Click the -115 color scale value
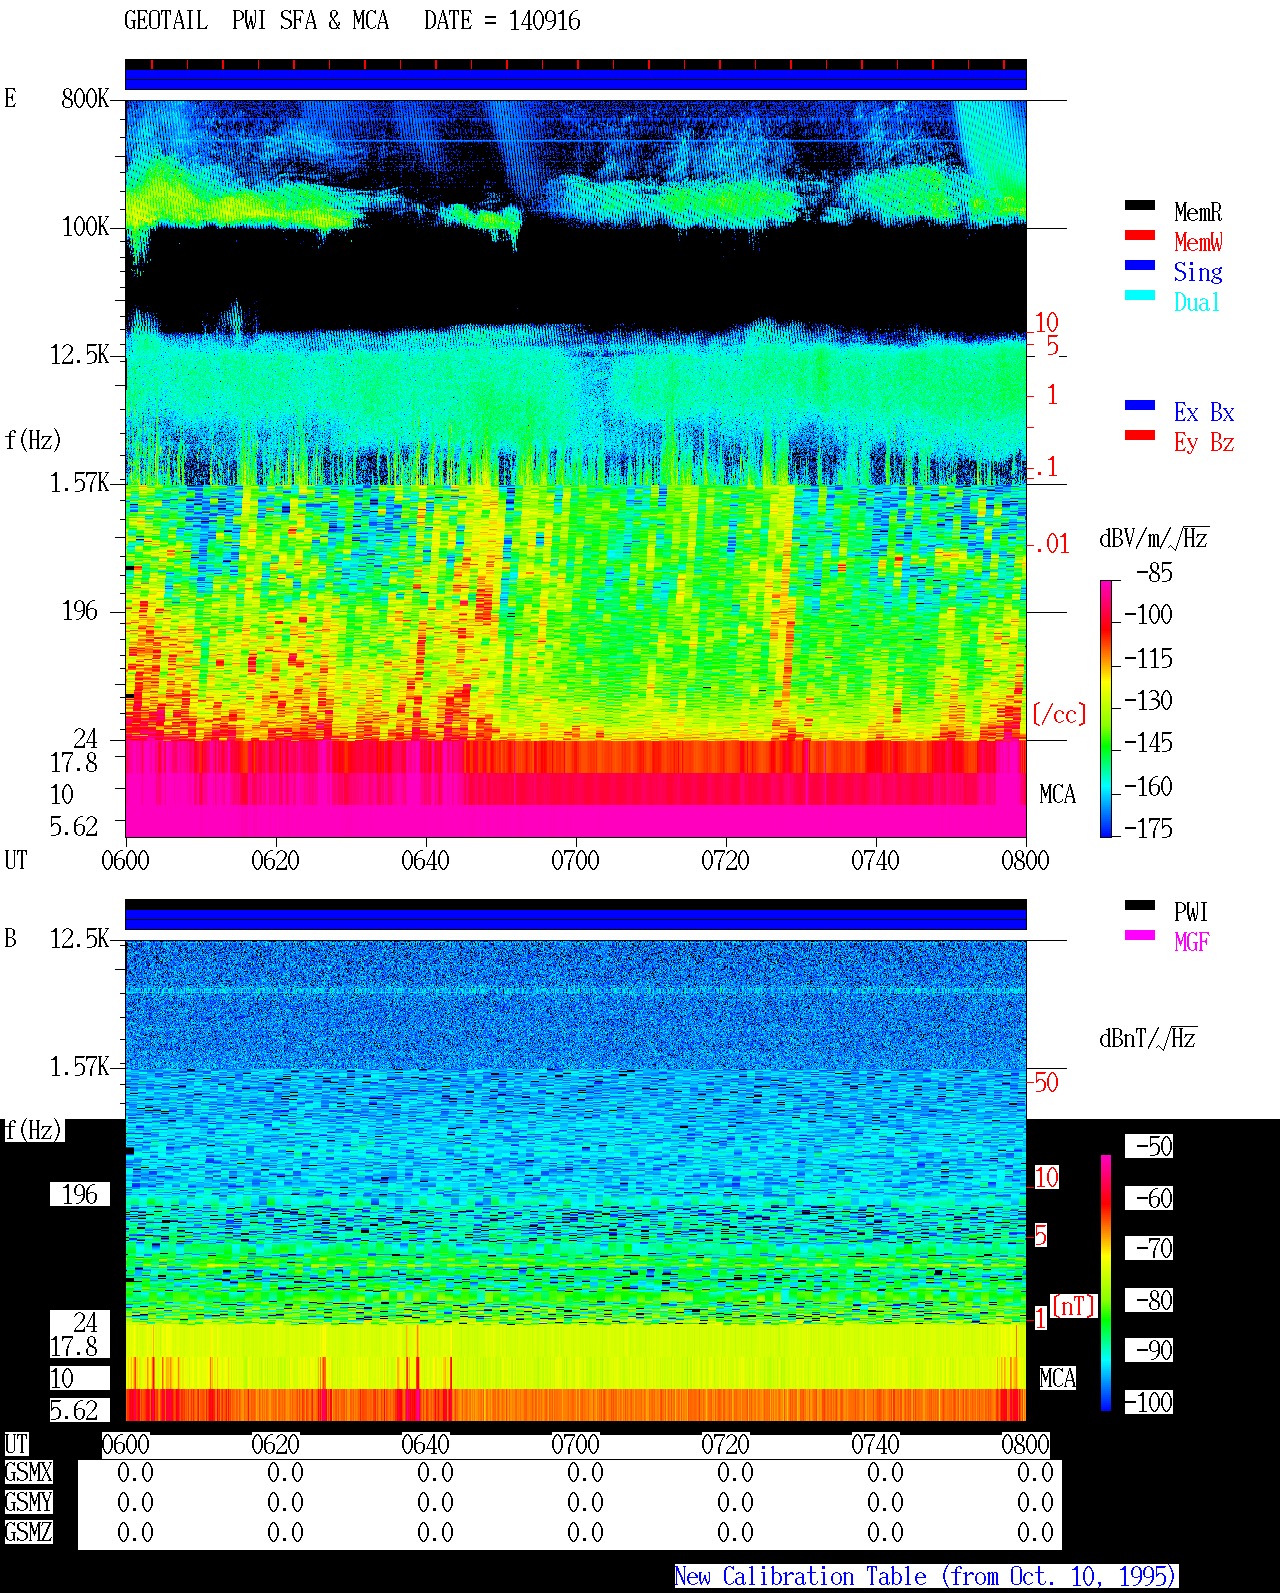Image resolution: width=1280 pixels, height=1593 pixels. (x=1148, y=659)
